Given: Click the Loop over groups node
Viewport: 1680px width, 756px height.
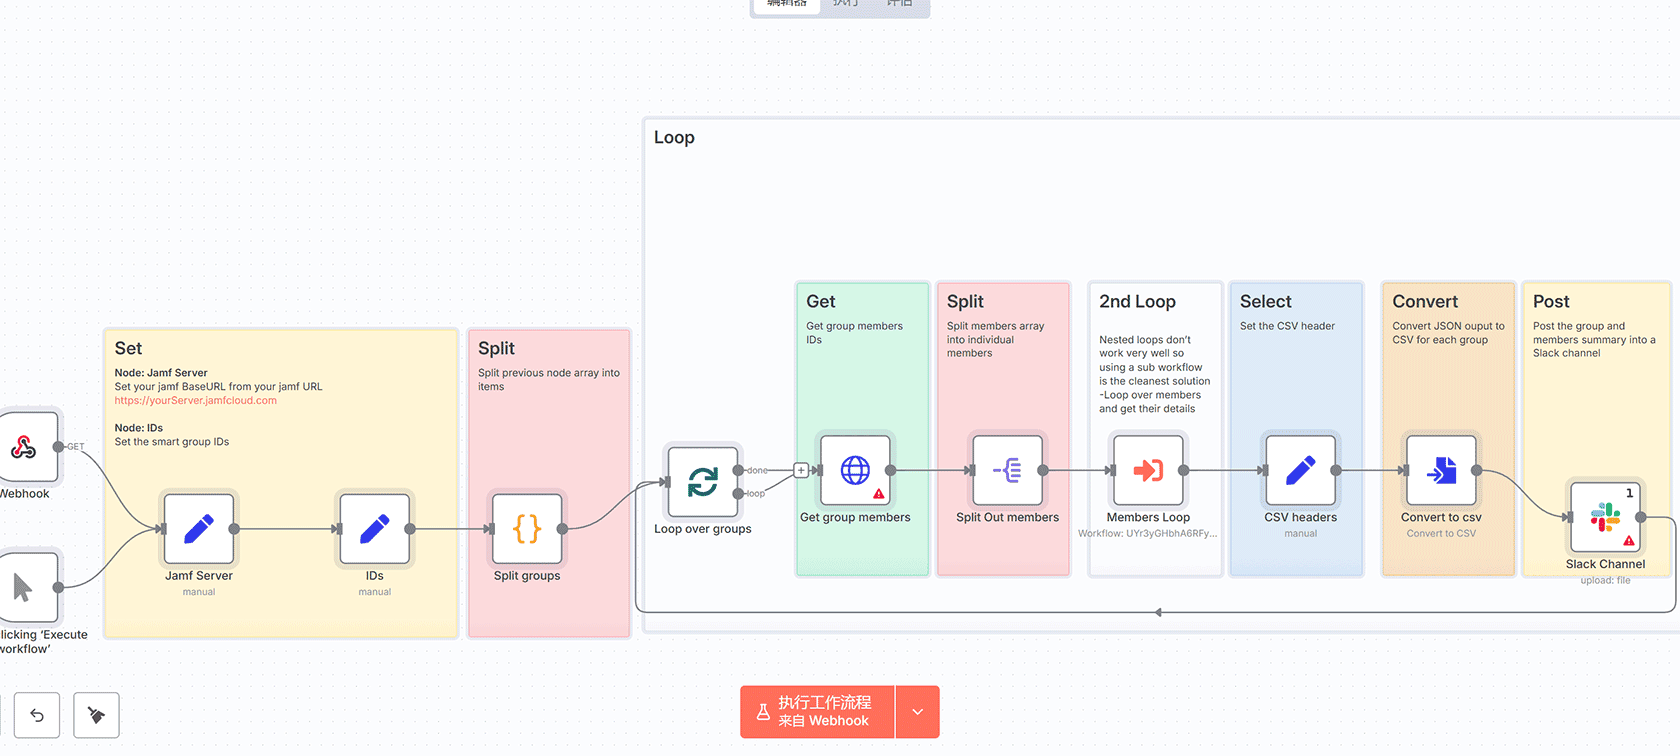Looking at the screenshot, I should [703, 482].
